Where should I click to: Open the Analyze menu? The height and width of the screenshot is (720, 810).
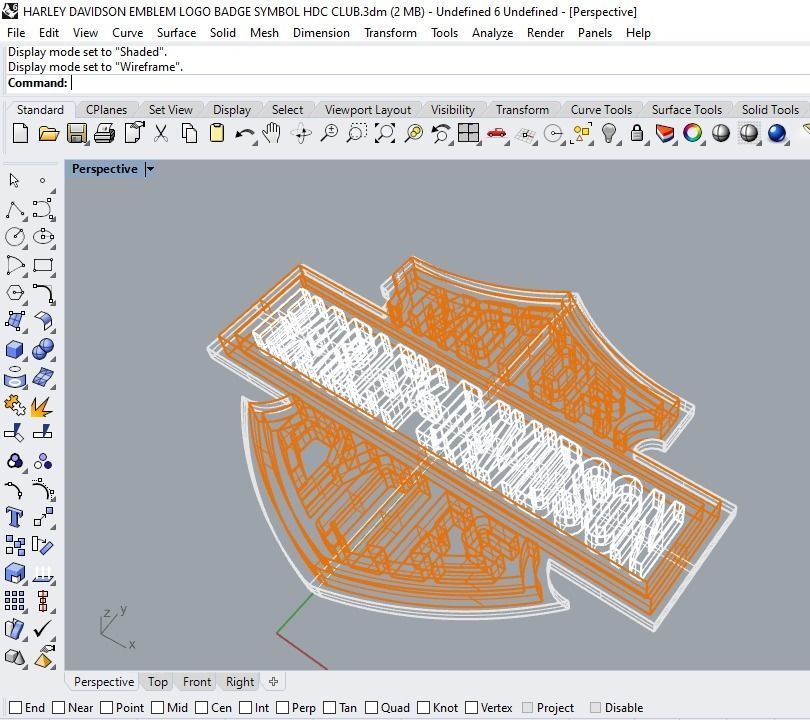coord(492,33)
